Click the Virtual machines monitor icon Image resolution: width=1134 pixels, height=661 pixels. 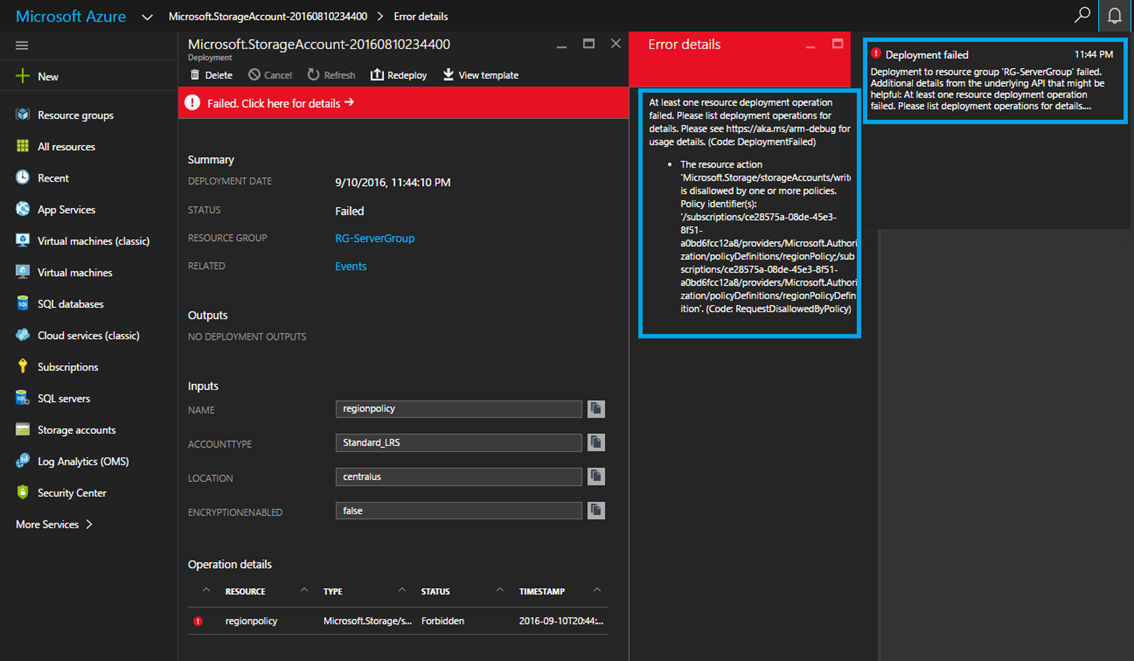22,272
